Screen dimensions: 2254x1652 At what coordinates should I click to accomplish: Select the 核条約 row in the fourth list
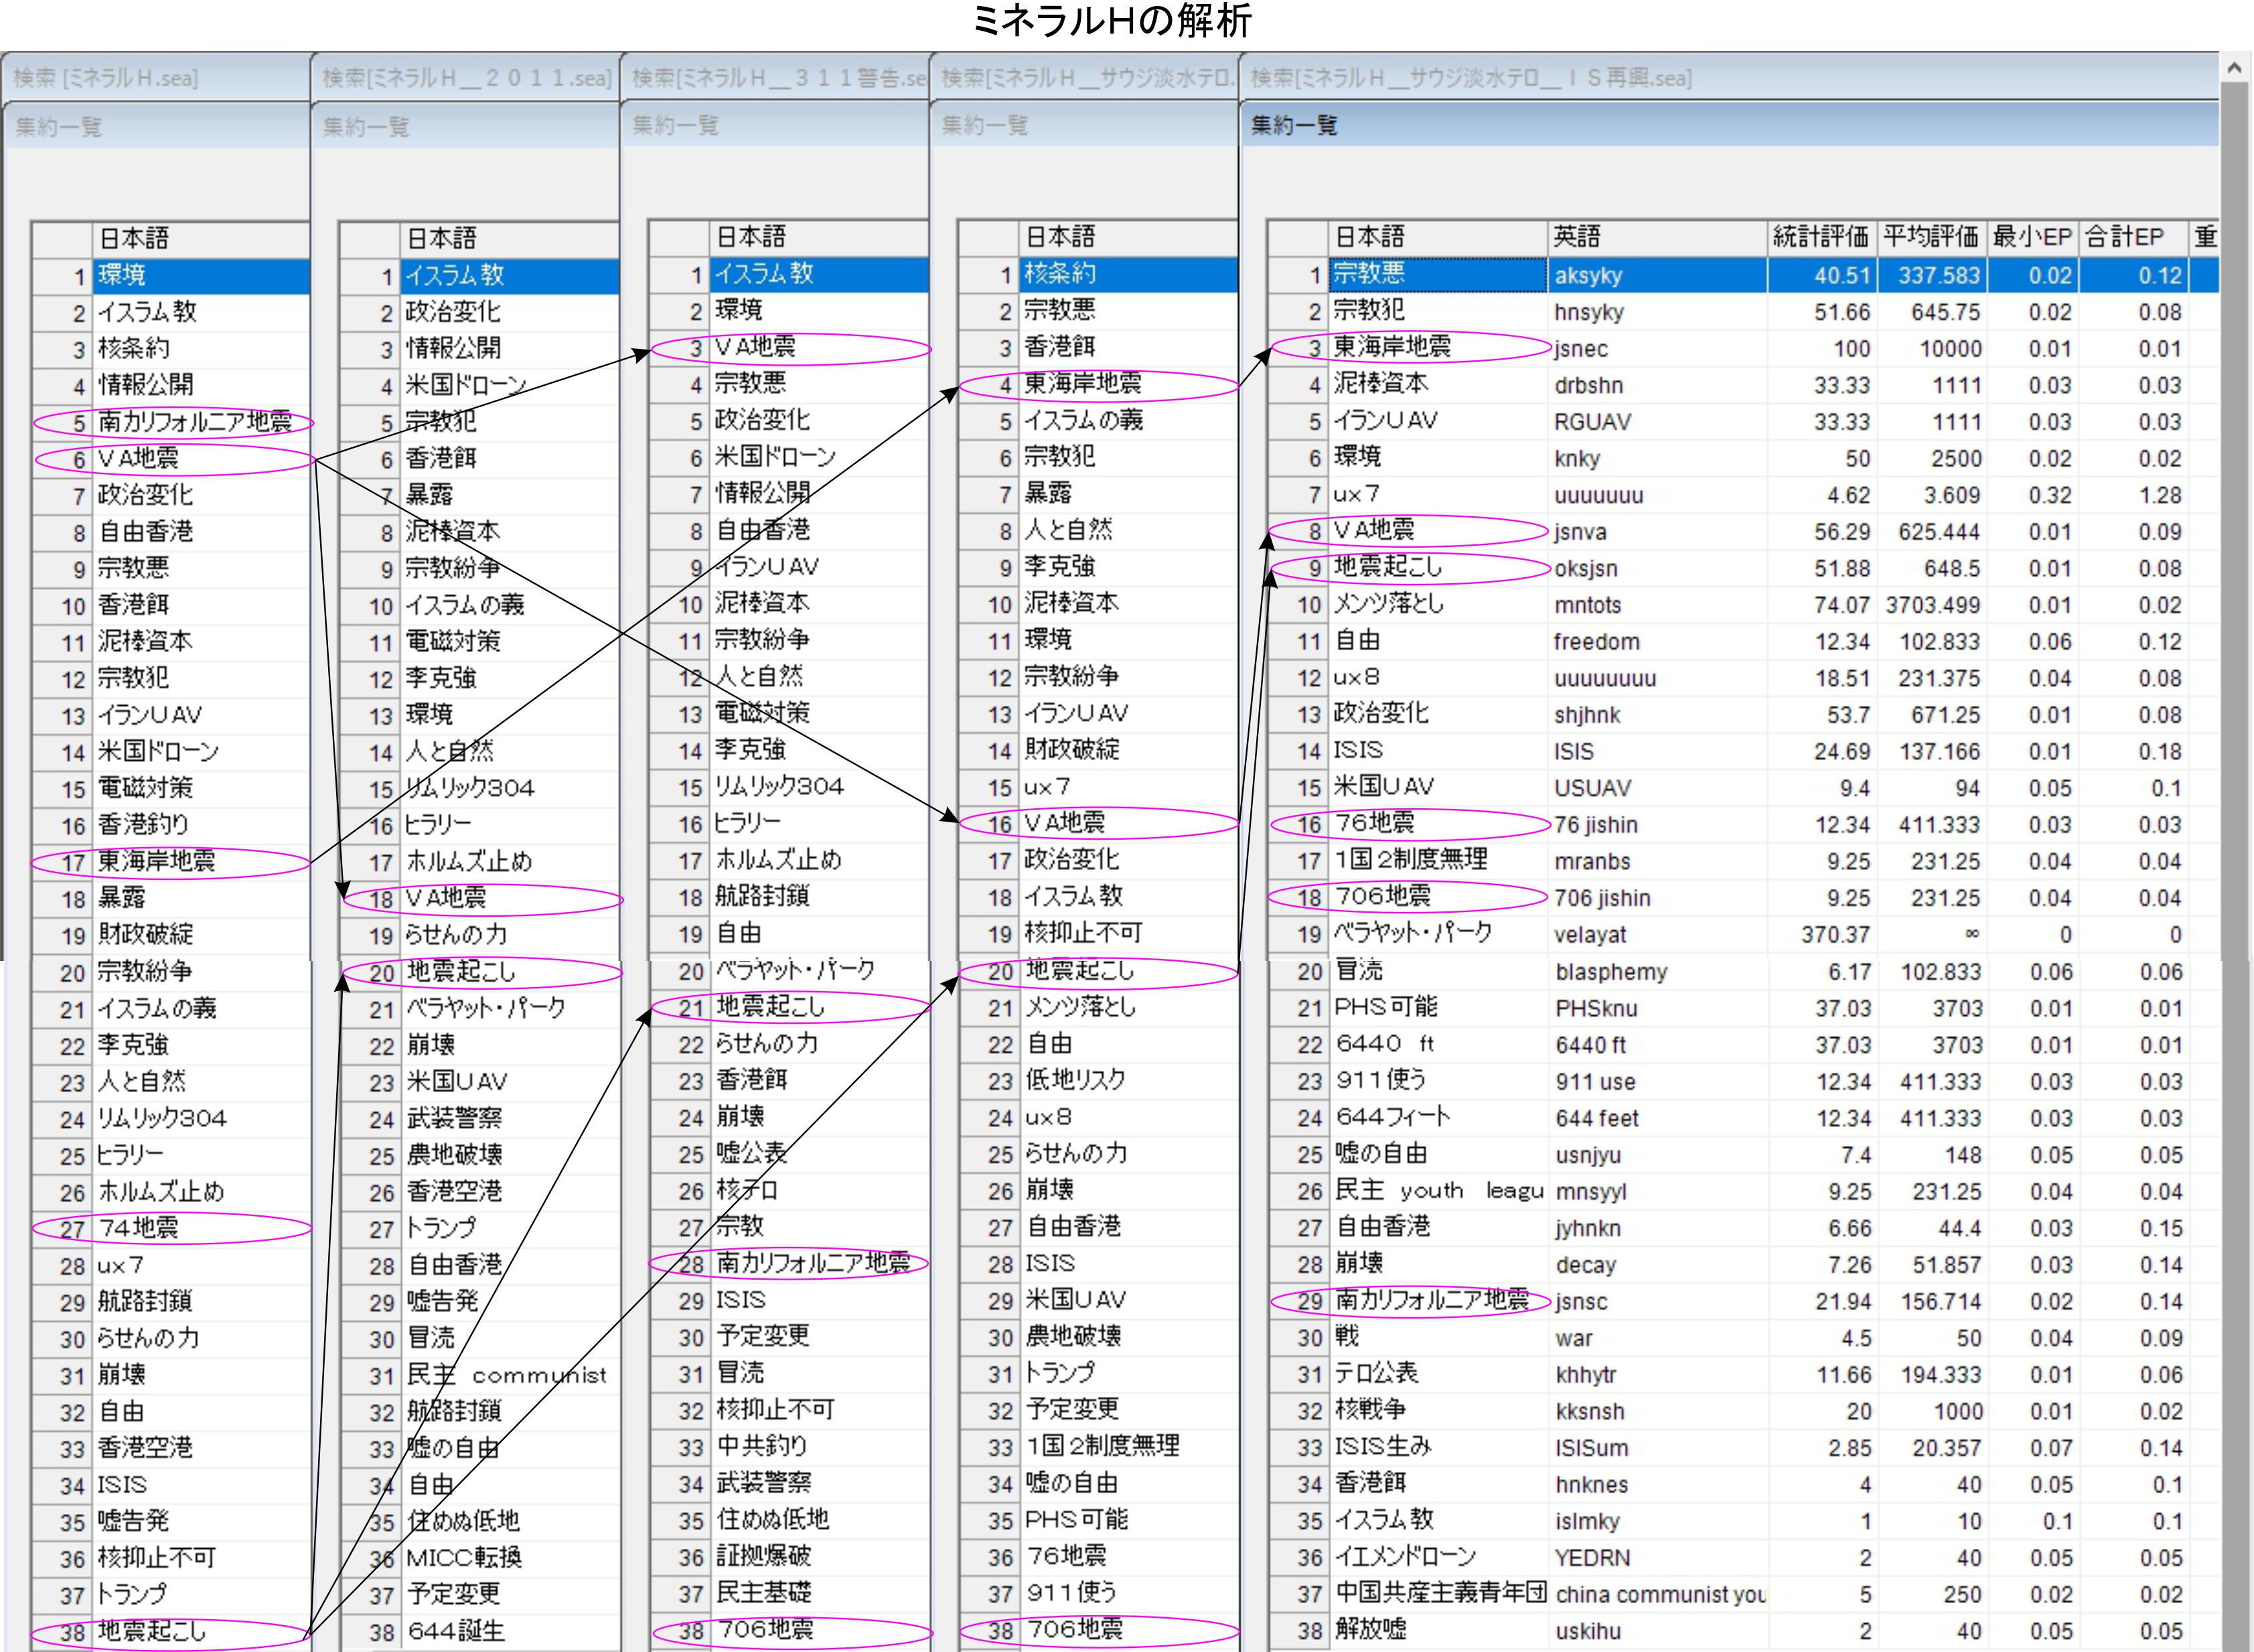(1060, 274)
